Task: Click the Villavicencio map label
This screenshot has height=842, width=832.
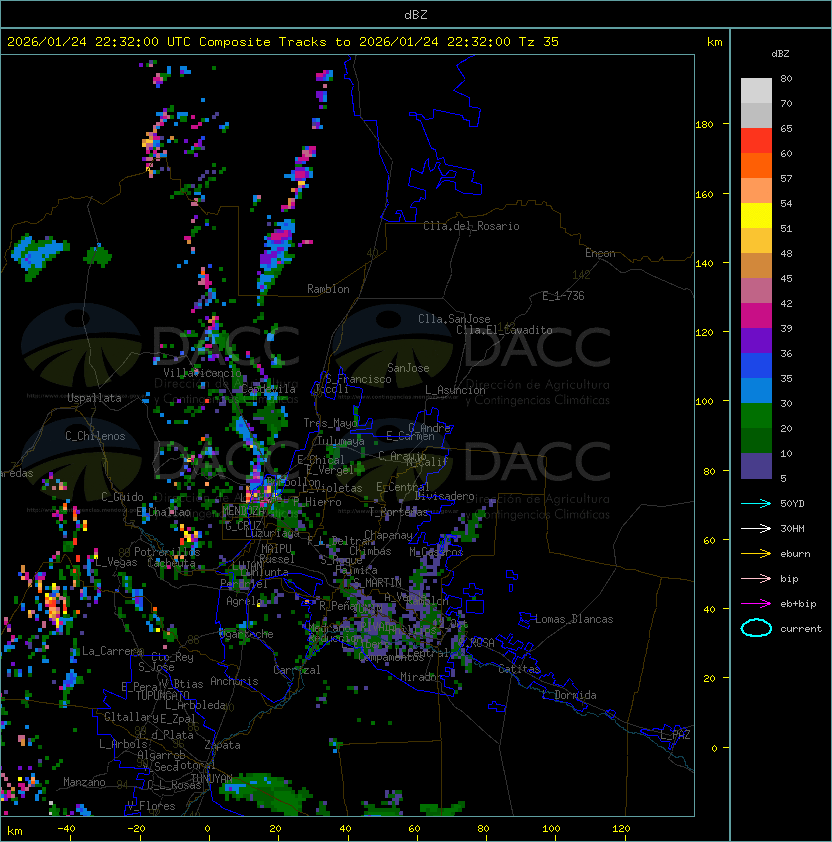Action: (202, 373)
